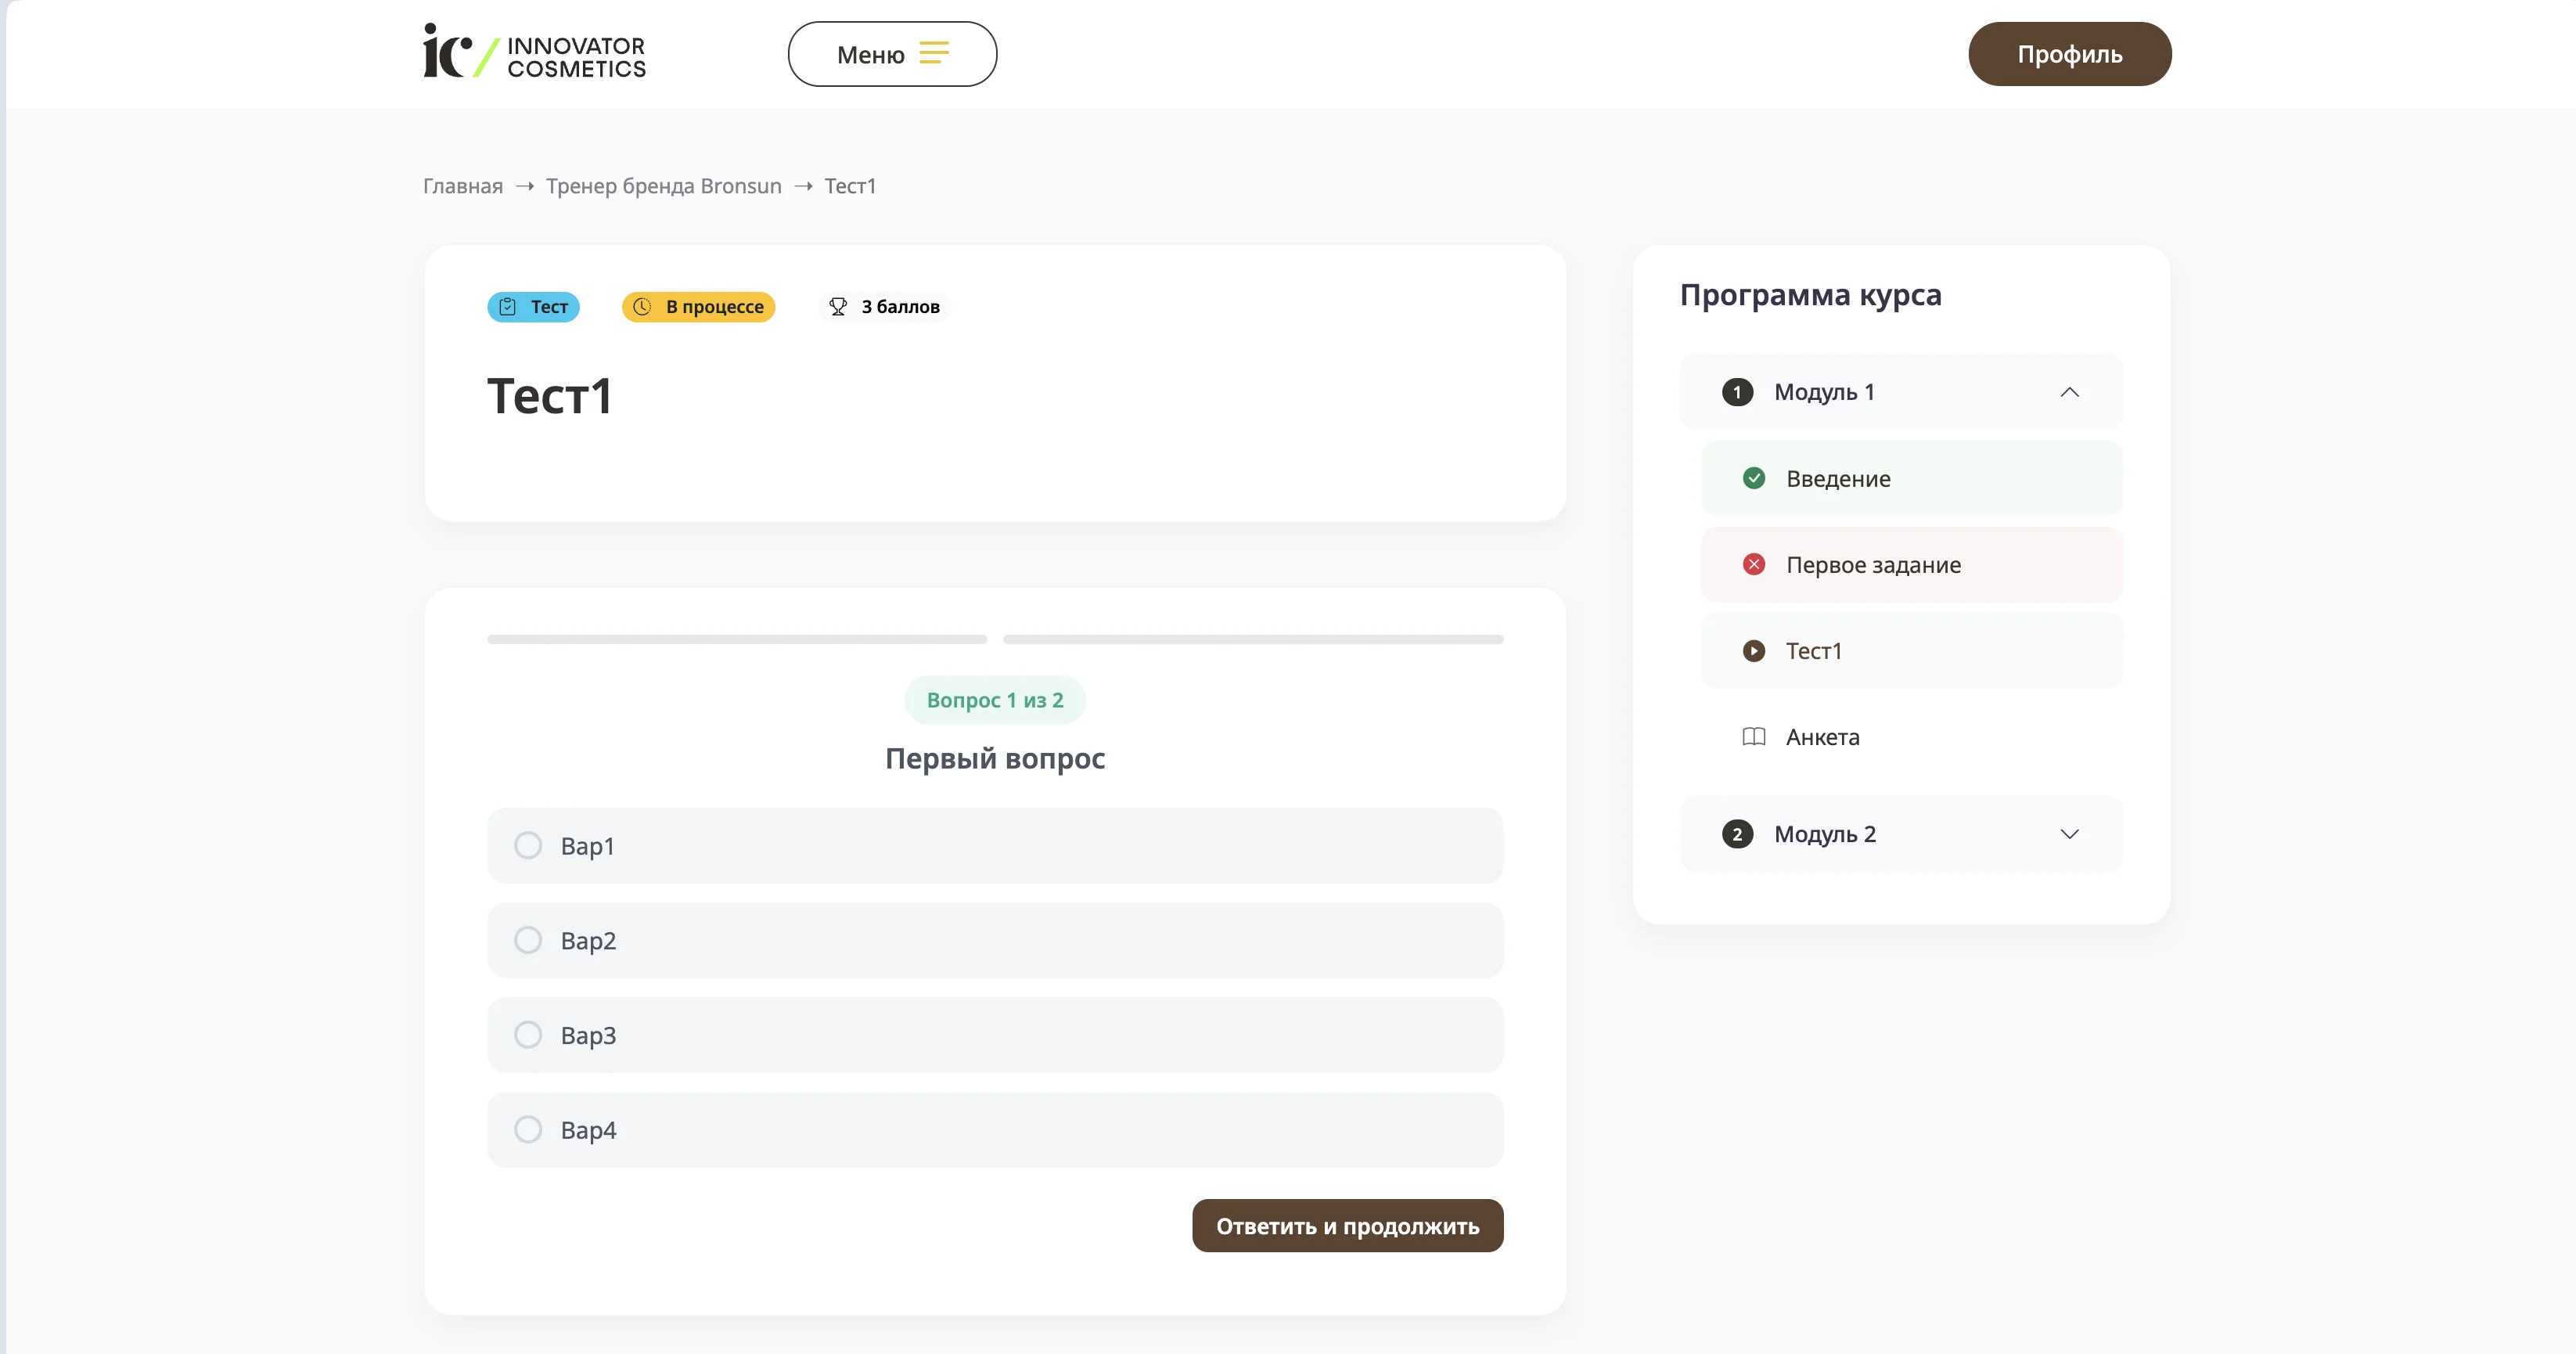Image resolution: width=2576 pixels, height=1354 pixels.
Task: Click the trophy icon near 3 баллов
Action: click(838, 307)
